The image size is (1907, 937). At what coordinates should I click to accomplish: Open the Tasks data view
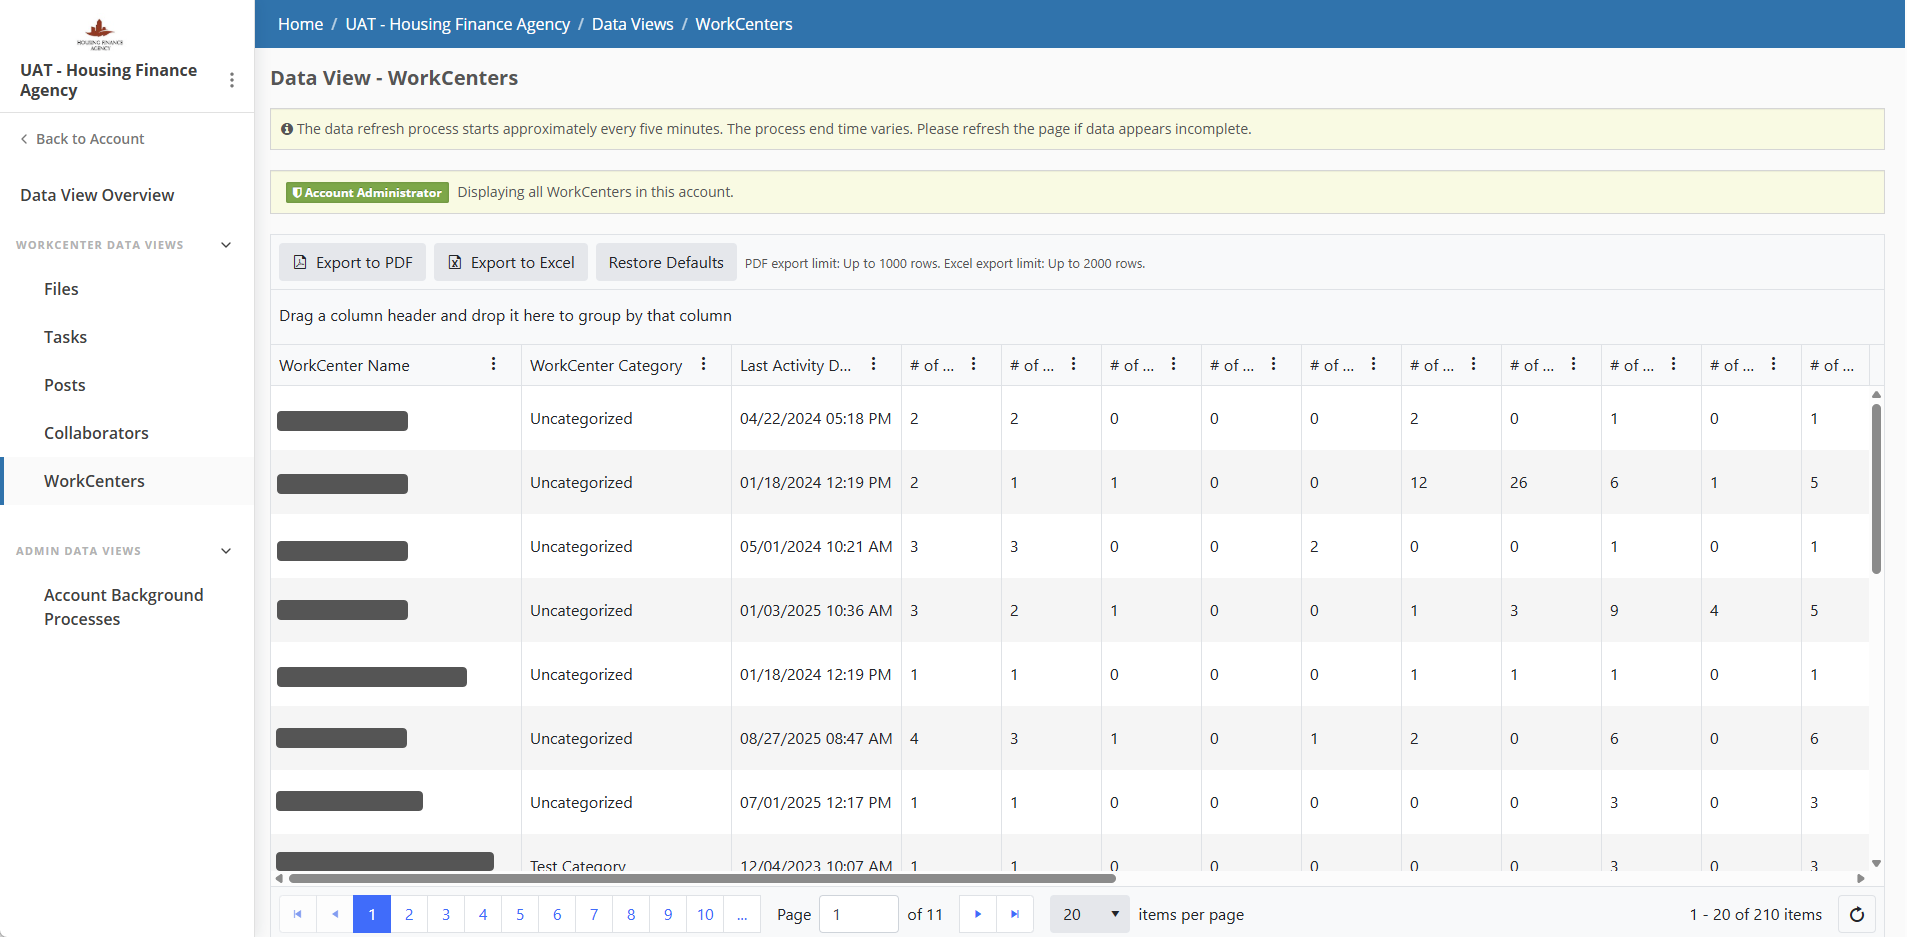point(65,337)
